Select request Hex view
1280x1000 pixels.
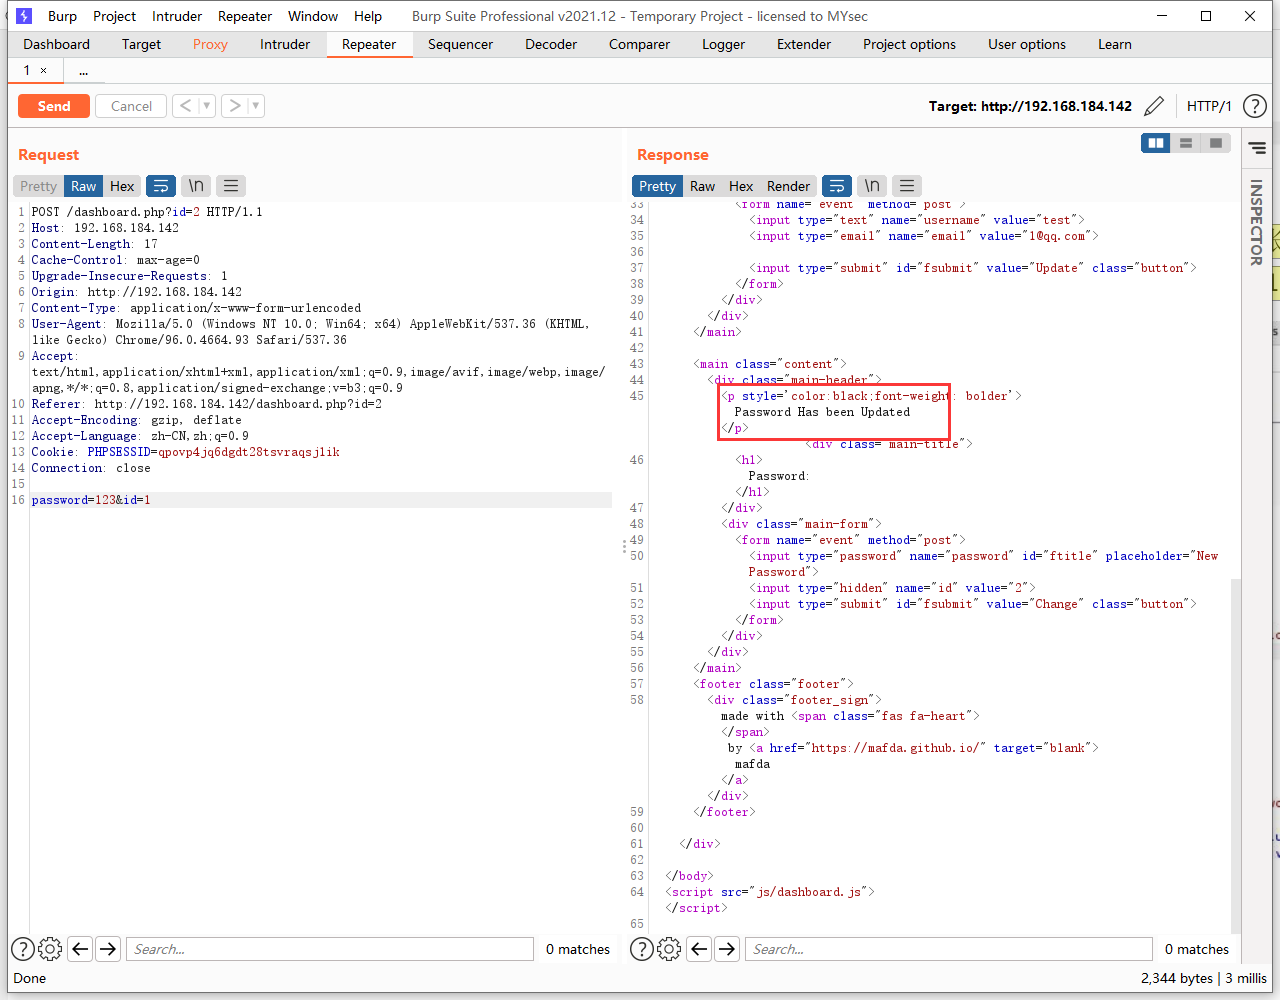click(122, 186)
